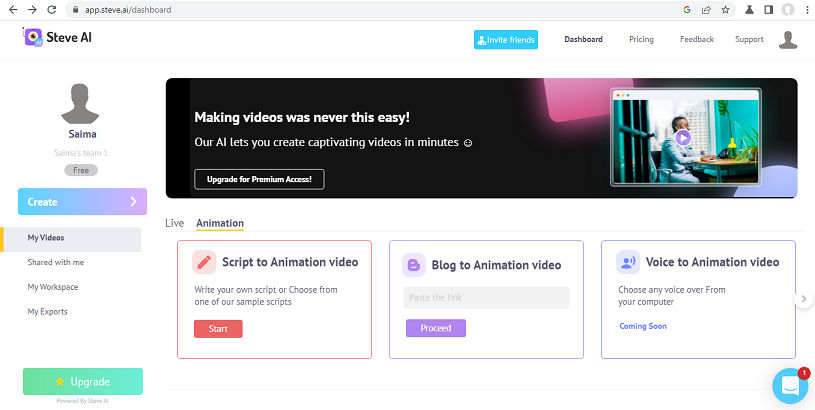The width and height of the screenshot is (815, 410).
Task: Click the Coming Soon link
Action: pyautogui.click(x=642, y=326)
